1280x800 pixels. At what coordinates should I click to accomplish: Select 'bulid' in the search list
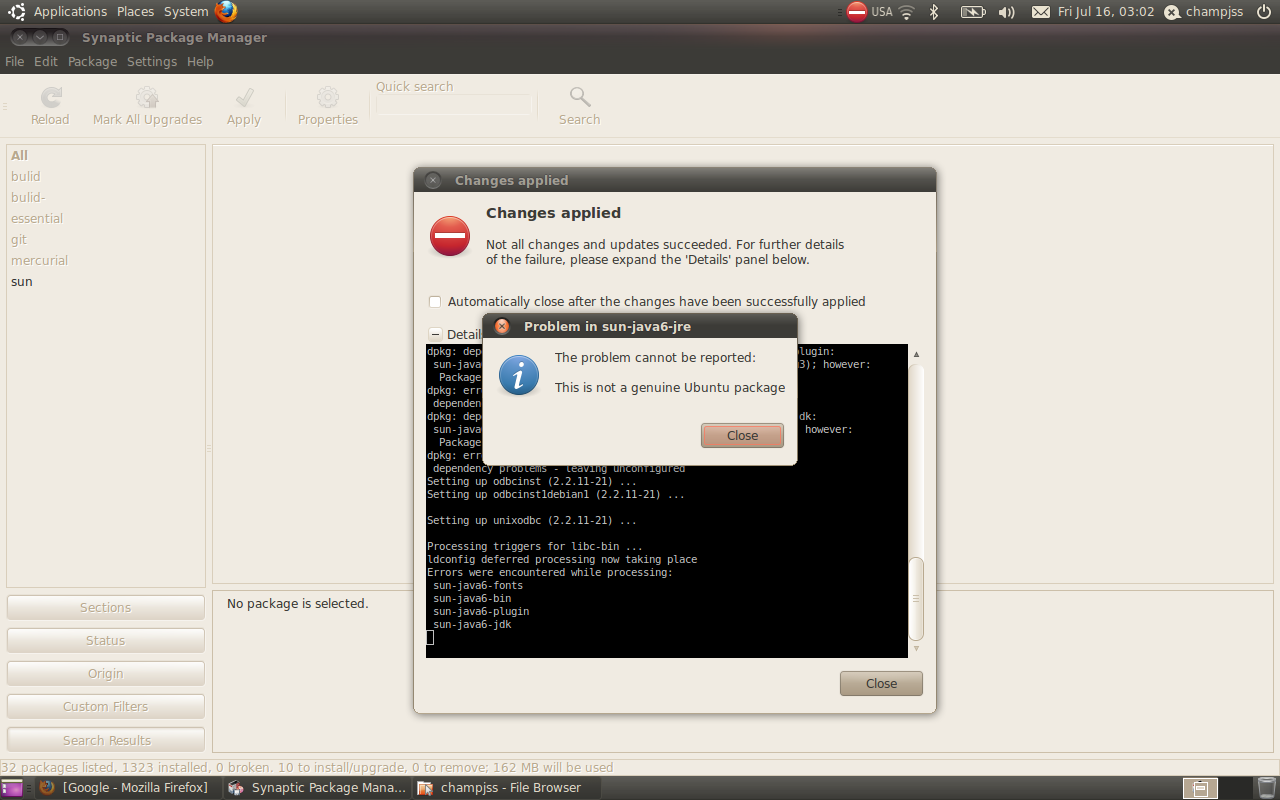tap(106, 177)
